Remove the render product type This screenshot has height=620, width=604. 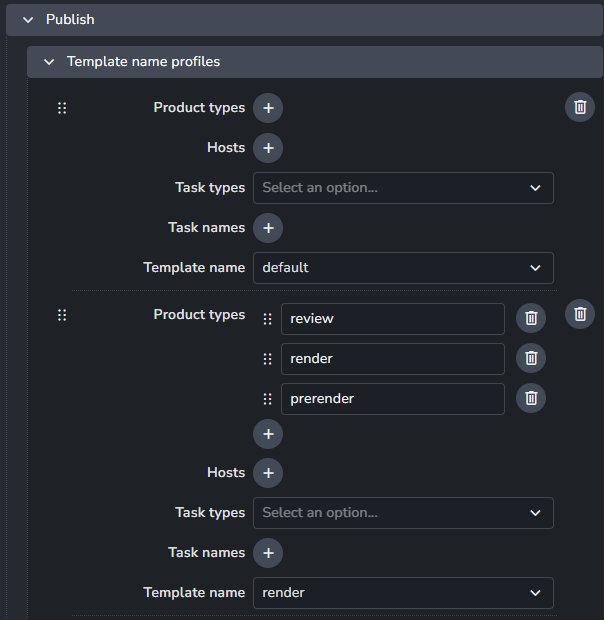click(x=531, y=358)
